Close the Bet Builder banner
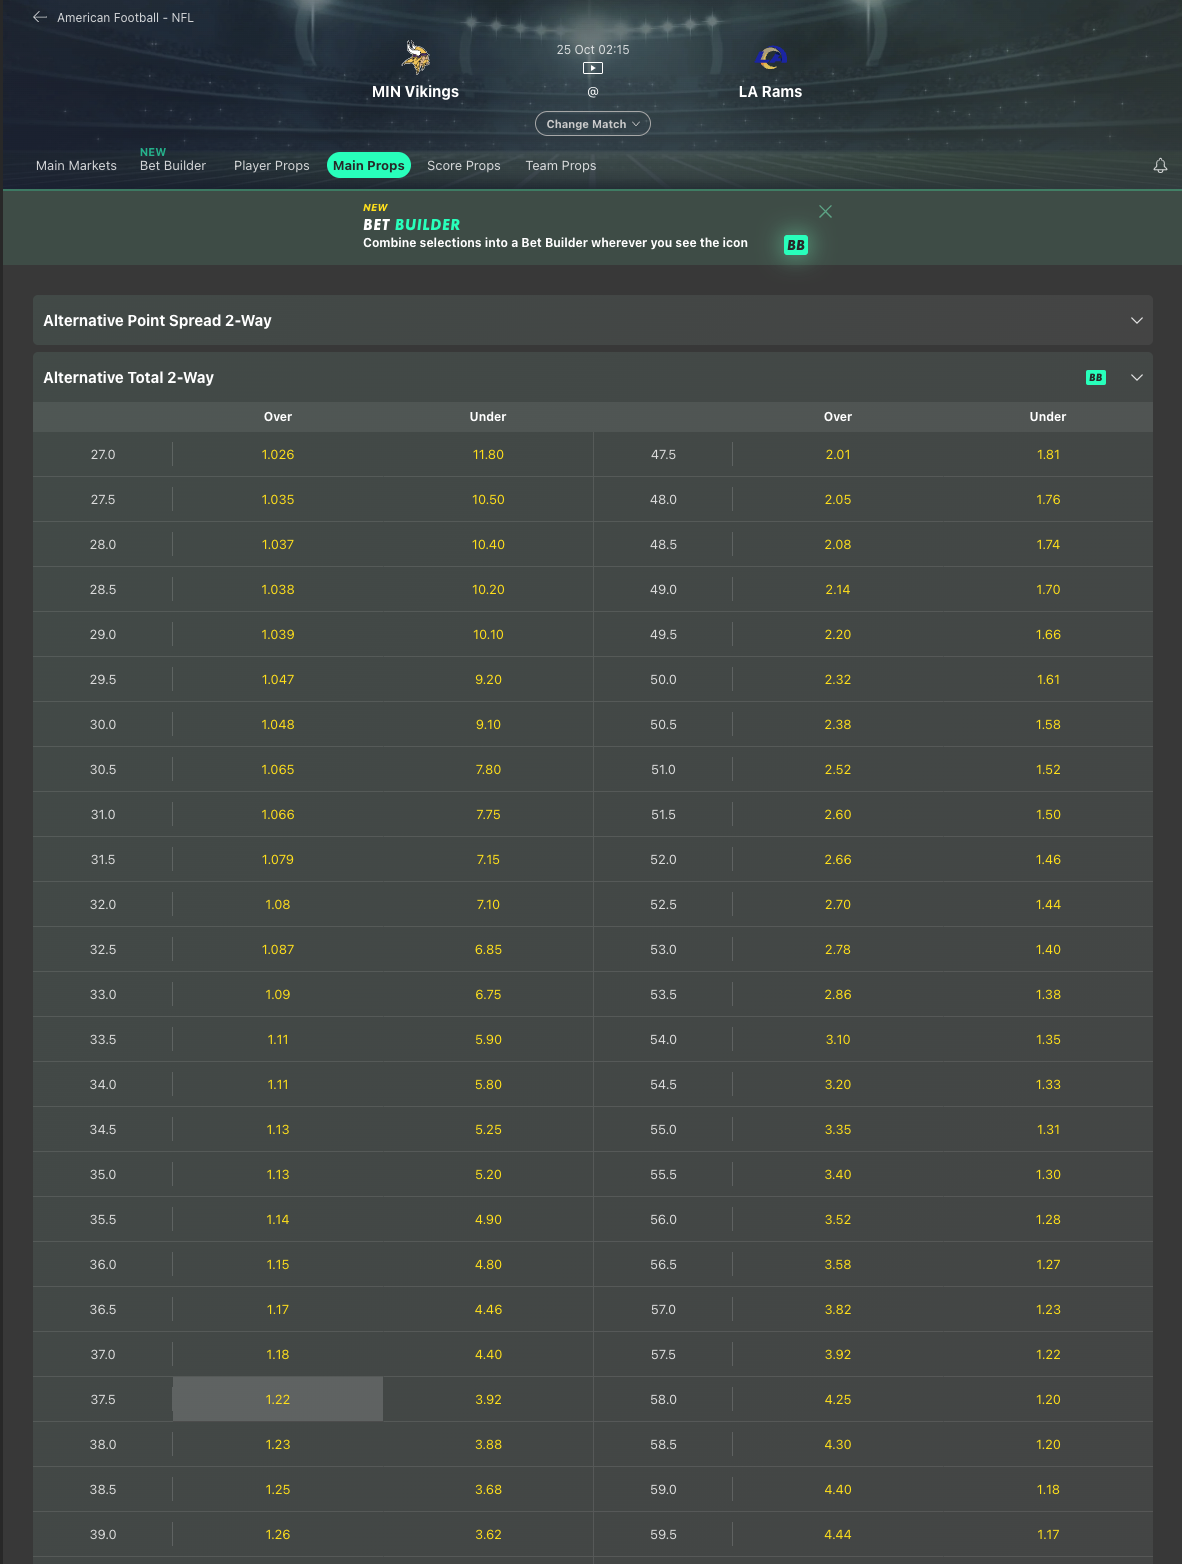The height and width of the screenshot is (1564, 1182). pos(825,211)
